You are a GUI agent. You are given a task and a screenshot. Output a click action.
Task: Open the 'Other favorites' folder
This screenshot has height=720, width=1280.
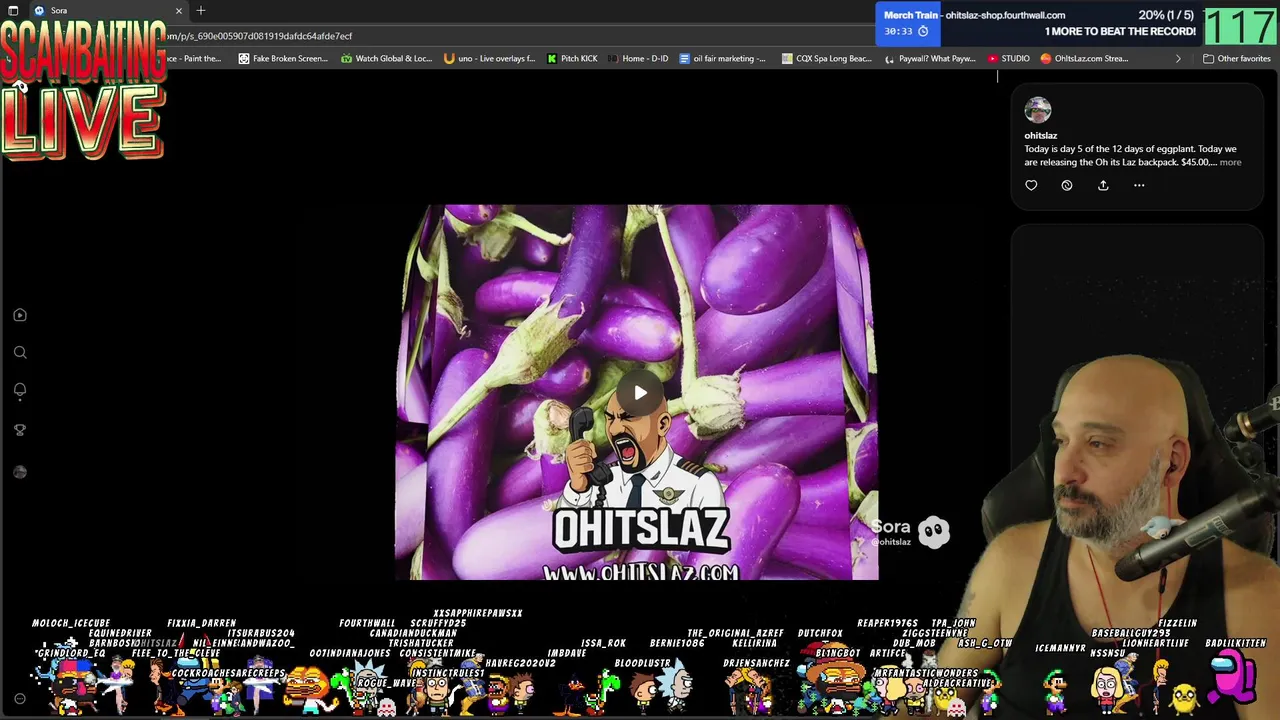(x=1236, y=58)
